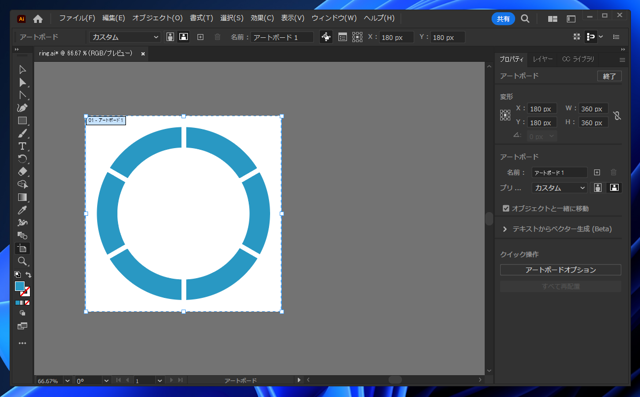Open artboard number dropdown in status bar
The image size is (640, 397).
pos(160,381)
